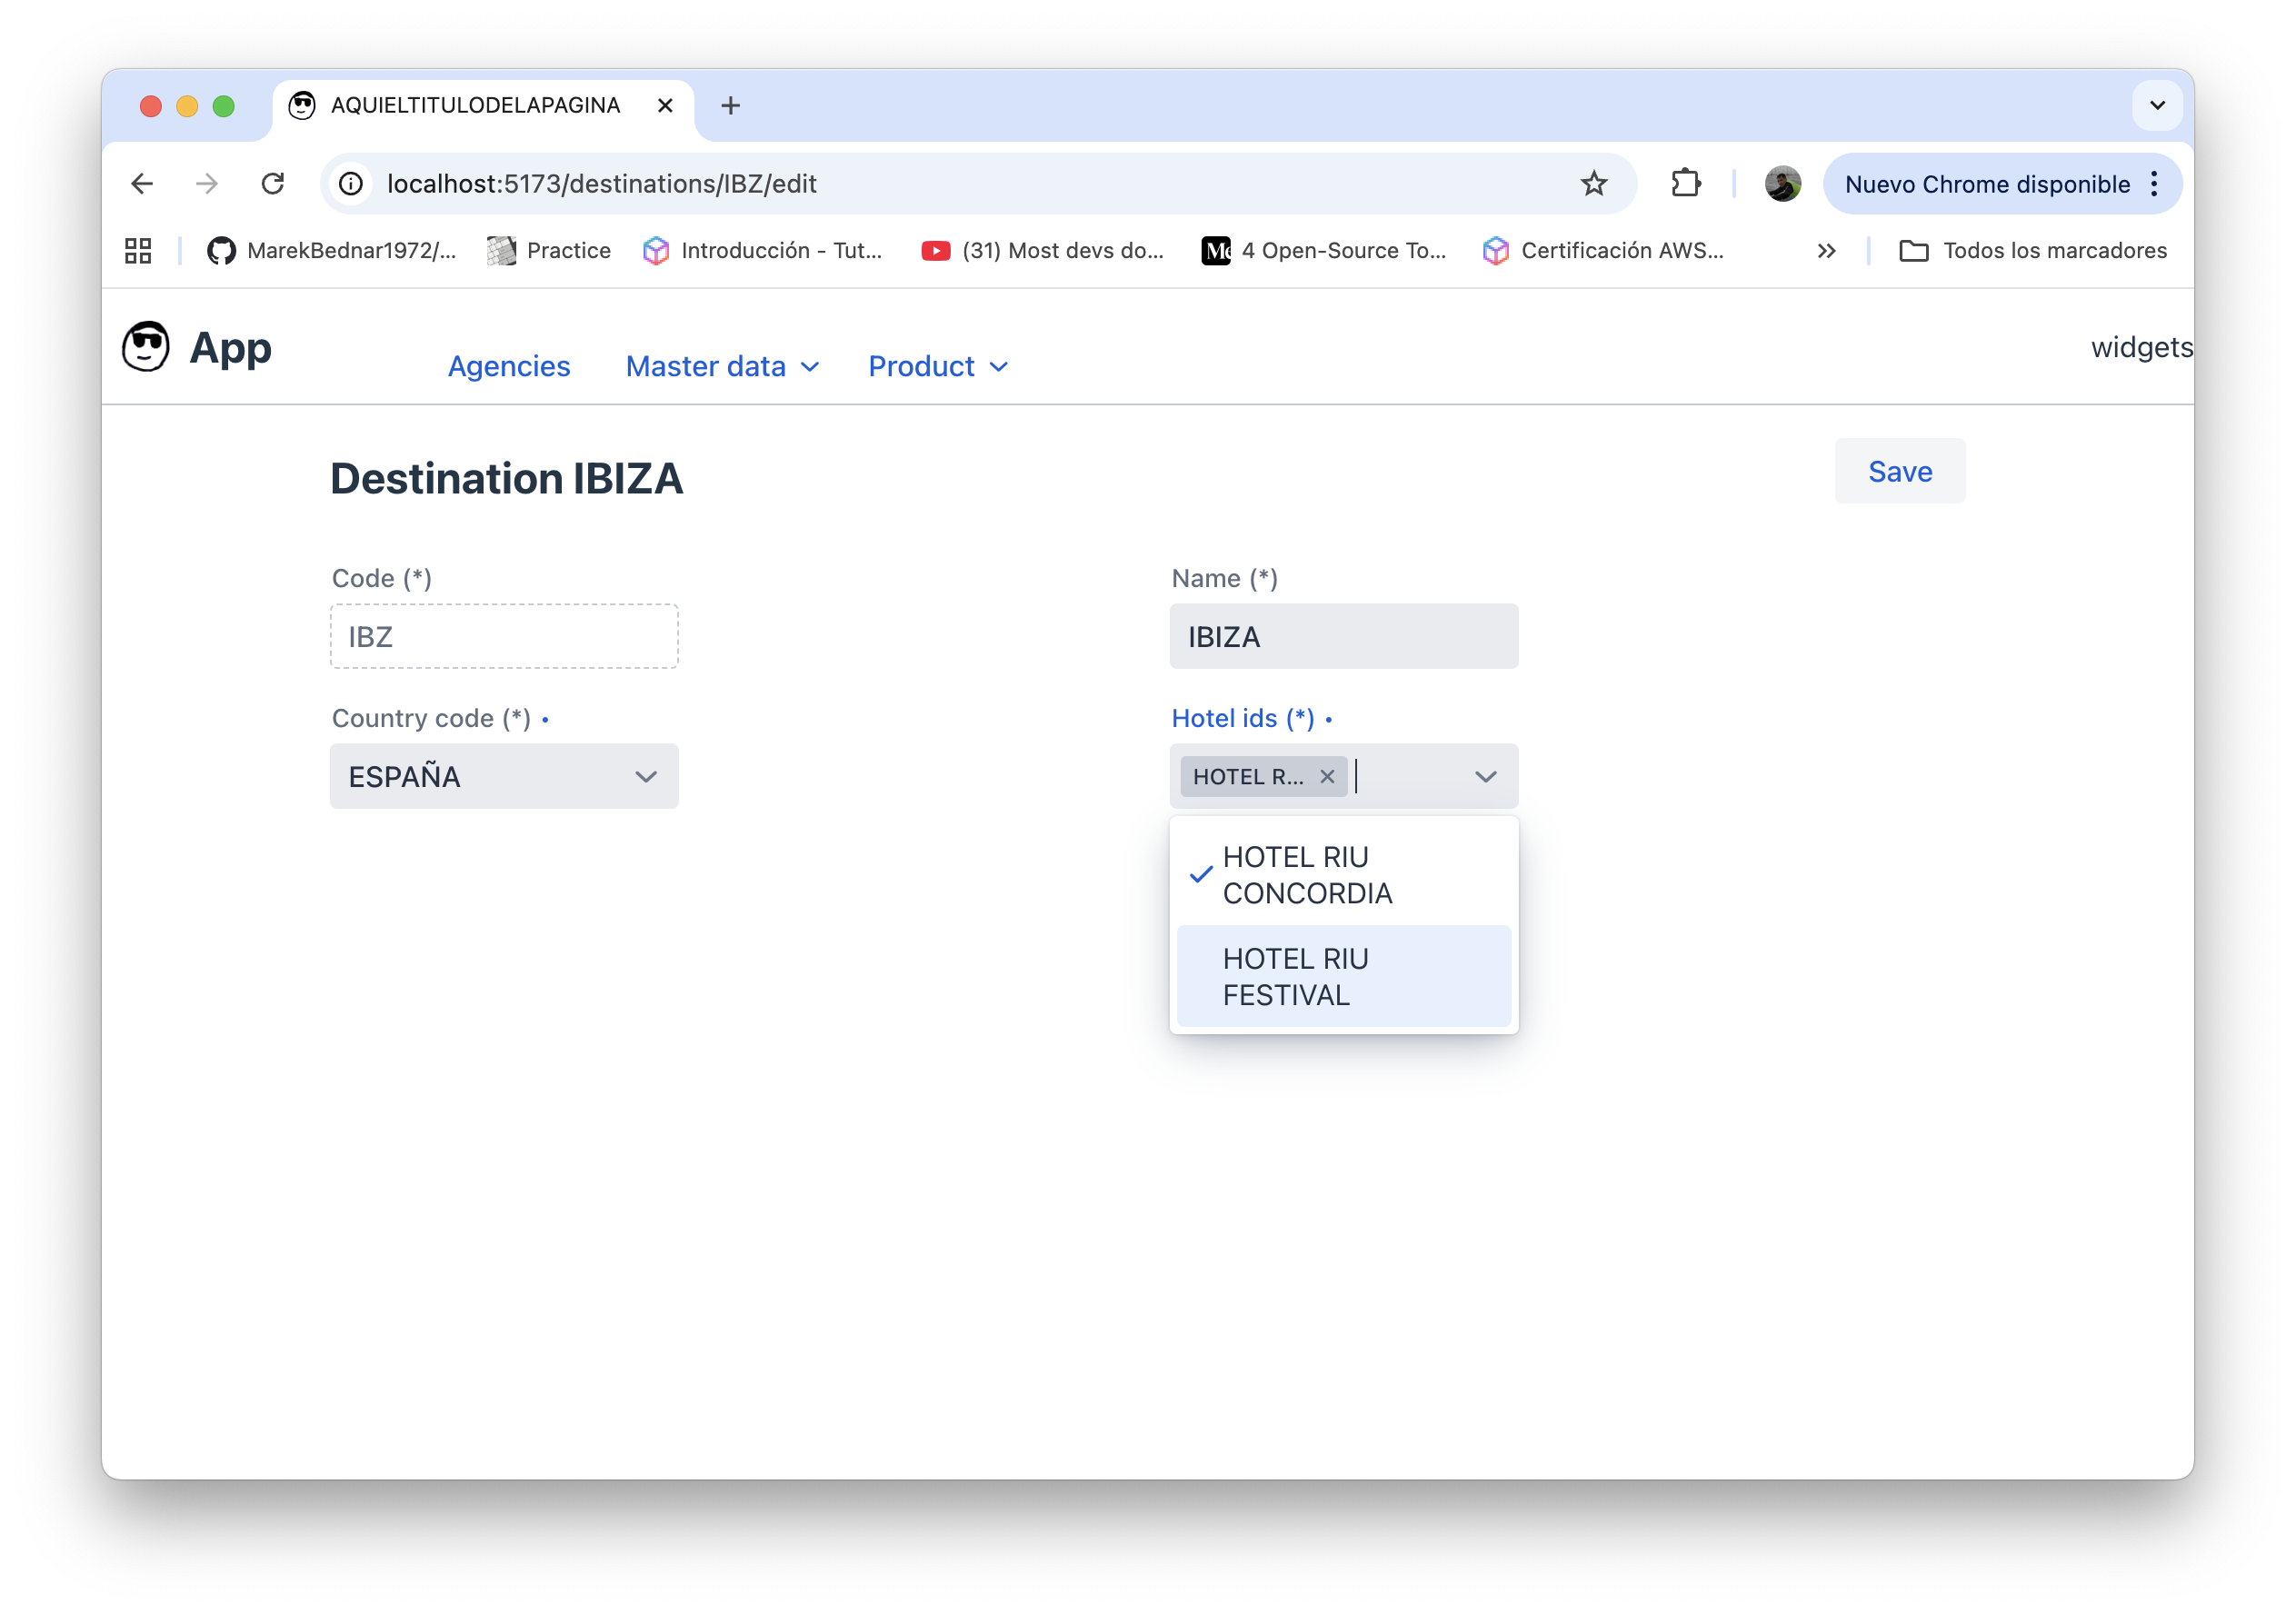This screenshot has height=1614, width=2296.
Task: Click the site information icon
Action: [x=351, y=184]
